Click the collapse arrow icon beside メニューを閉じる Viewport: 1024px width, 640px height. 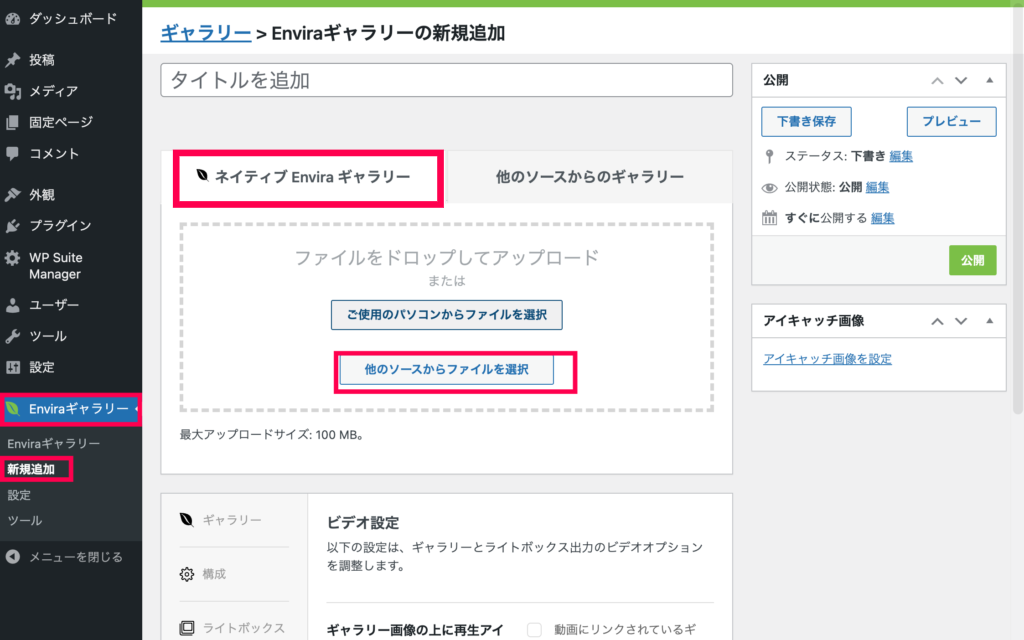click(12, 557)
